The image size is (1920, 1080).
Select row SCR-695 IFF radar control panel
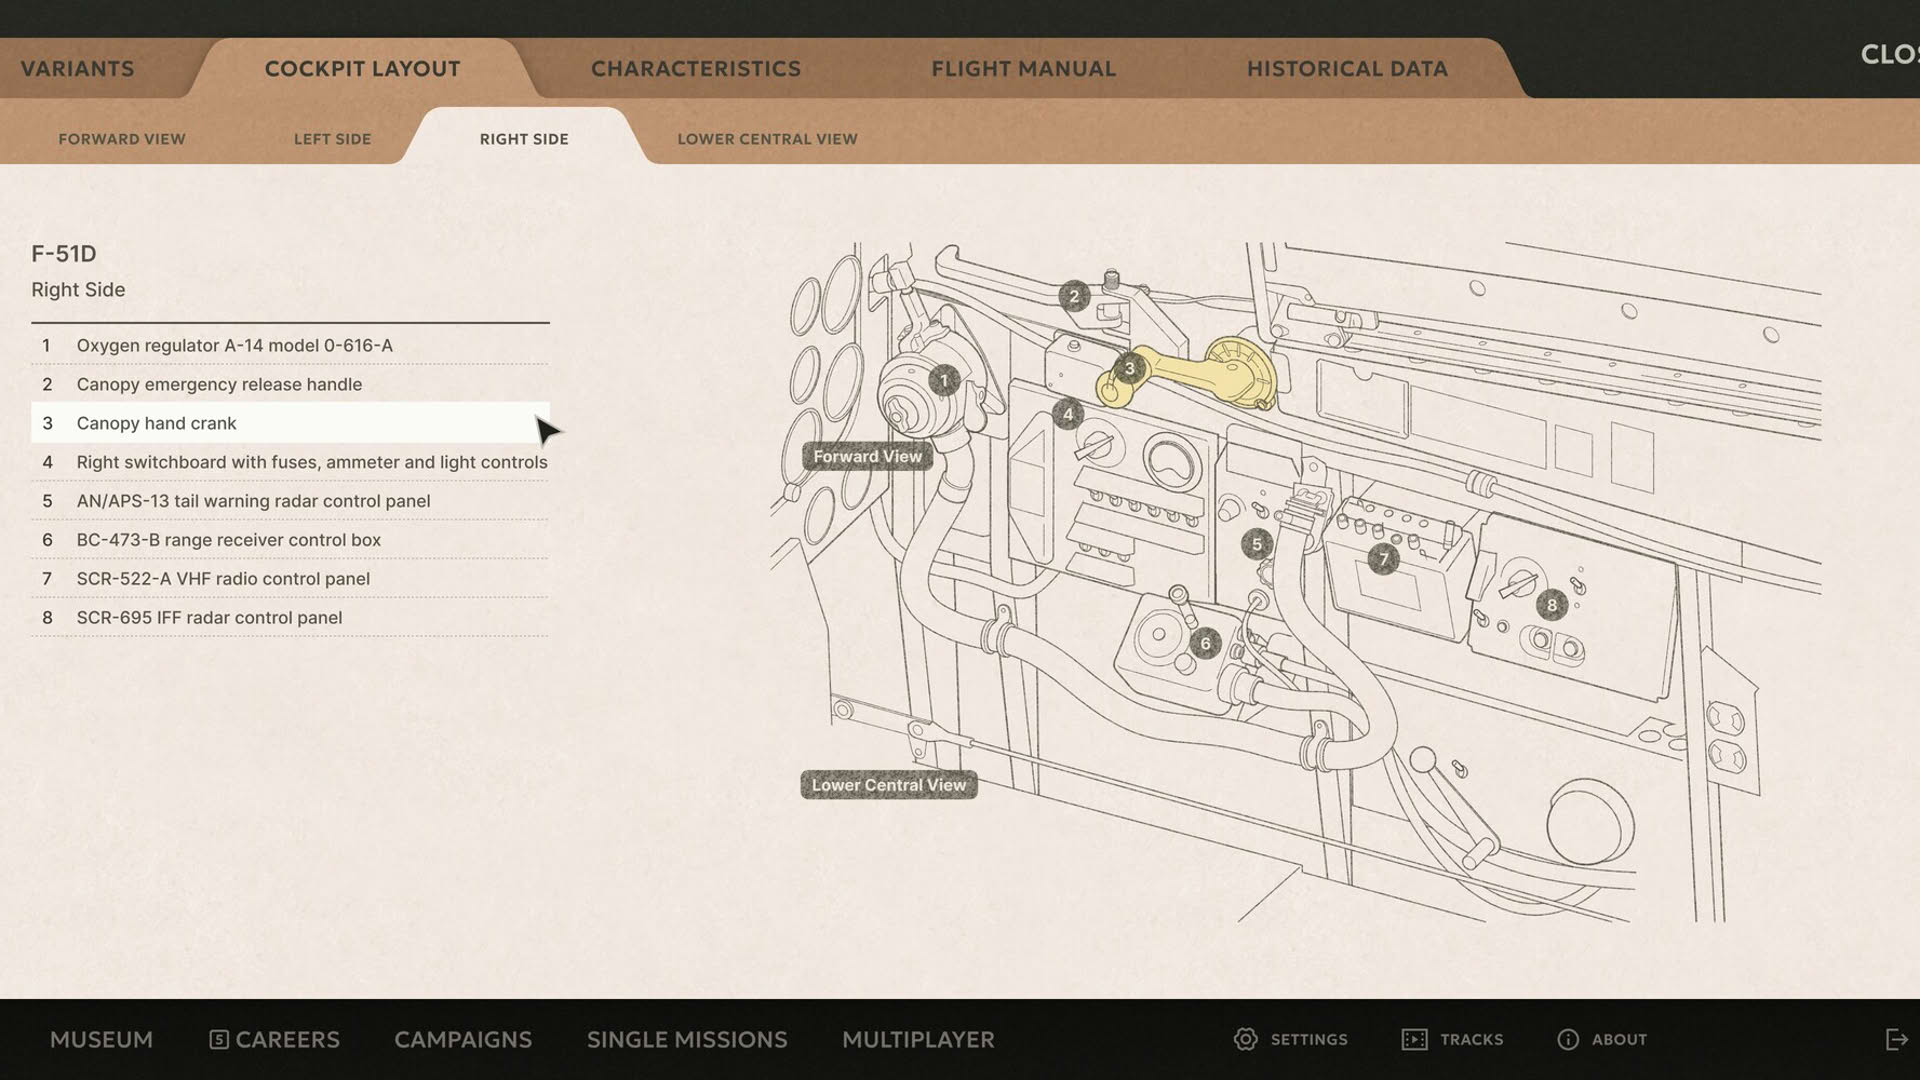coord(290,618)
